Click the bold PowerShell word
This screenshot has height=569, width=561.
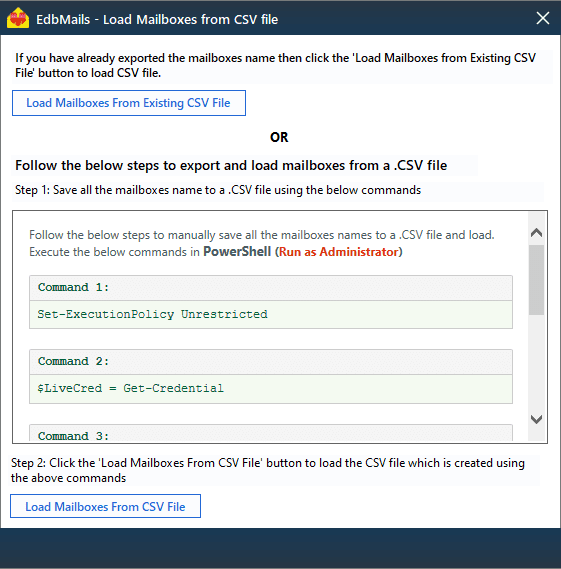(x=237, y=251)
